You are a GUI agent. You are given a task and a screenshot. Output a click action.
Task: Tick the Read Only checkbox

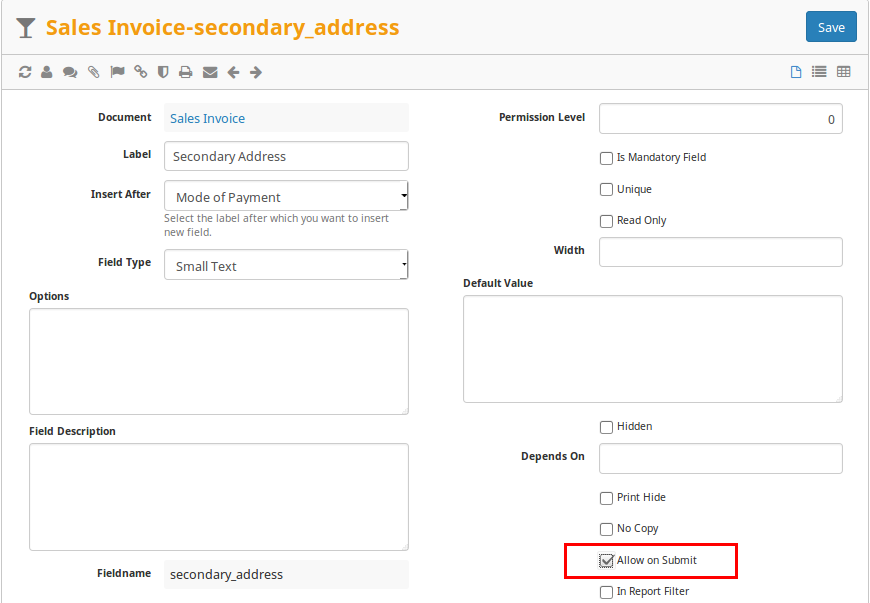click(606, 221)
